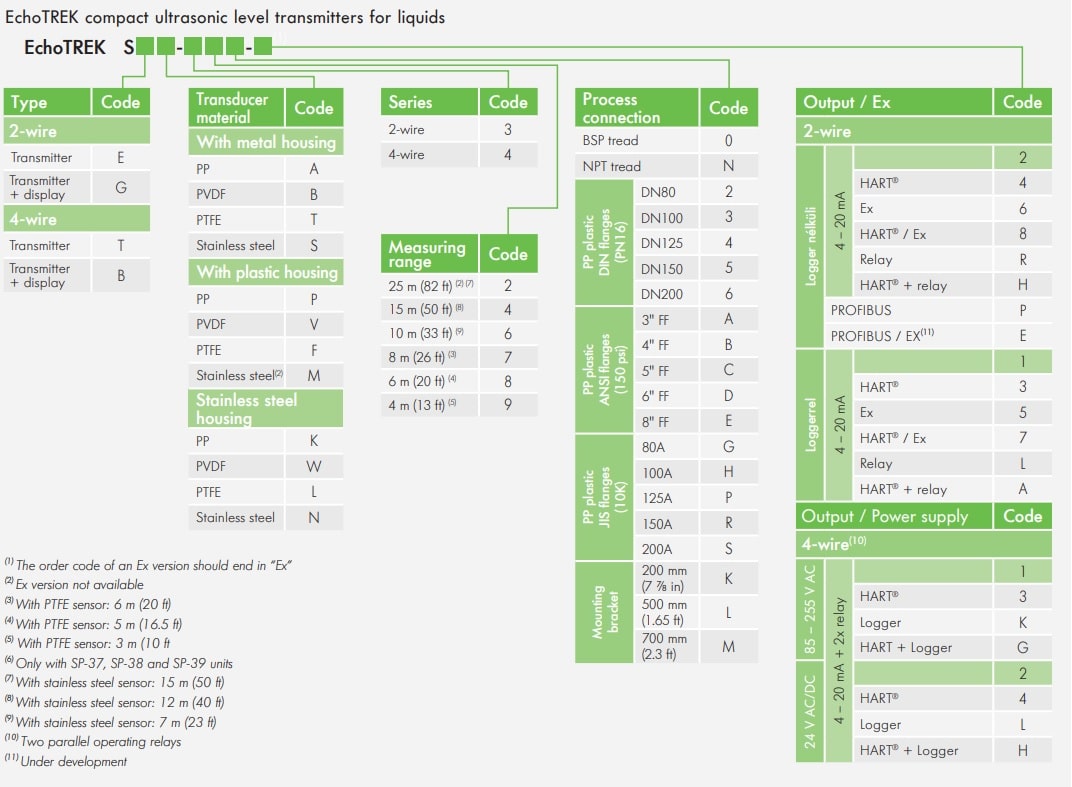Select the '500 mm (1.65 ft)' bracket entry
The width and height of the screenshot is (1072, 787).
coord(696,613)
